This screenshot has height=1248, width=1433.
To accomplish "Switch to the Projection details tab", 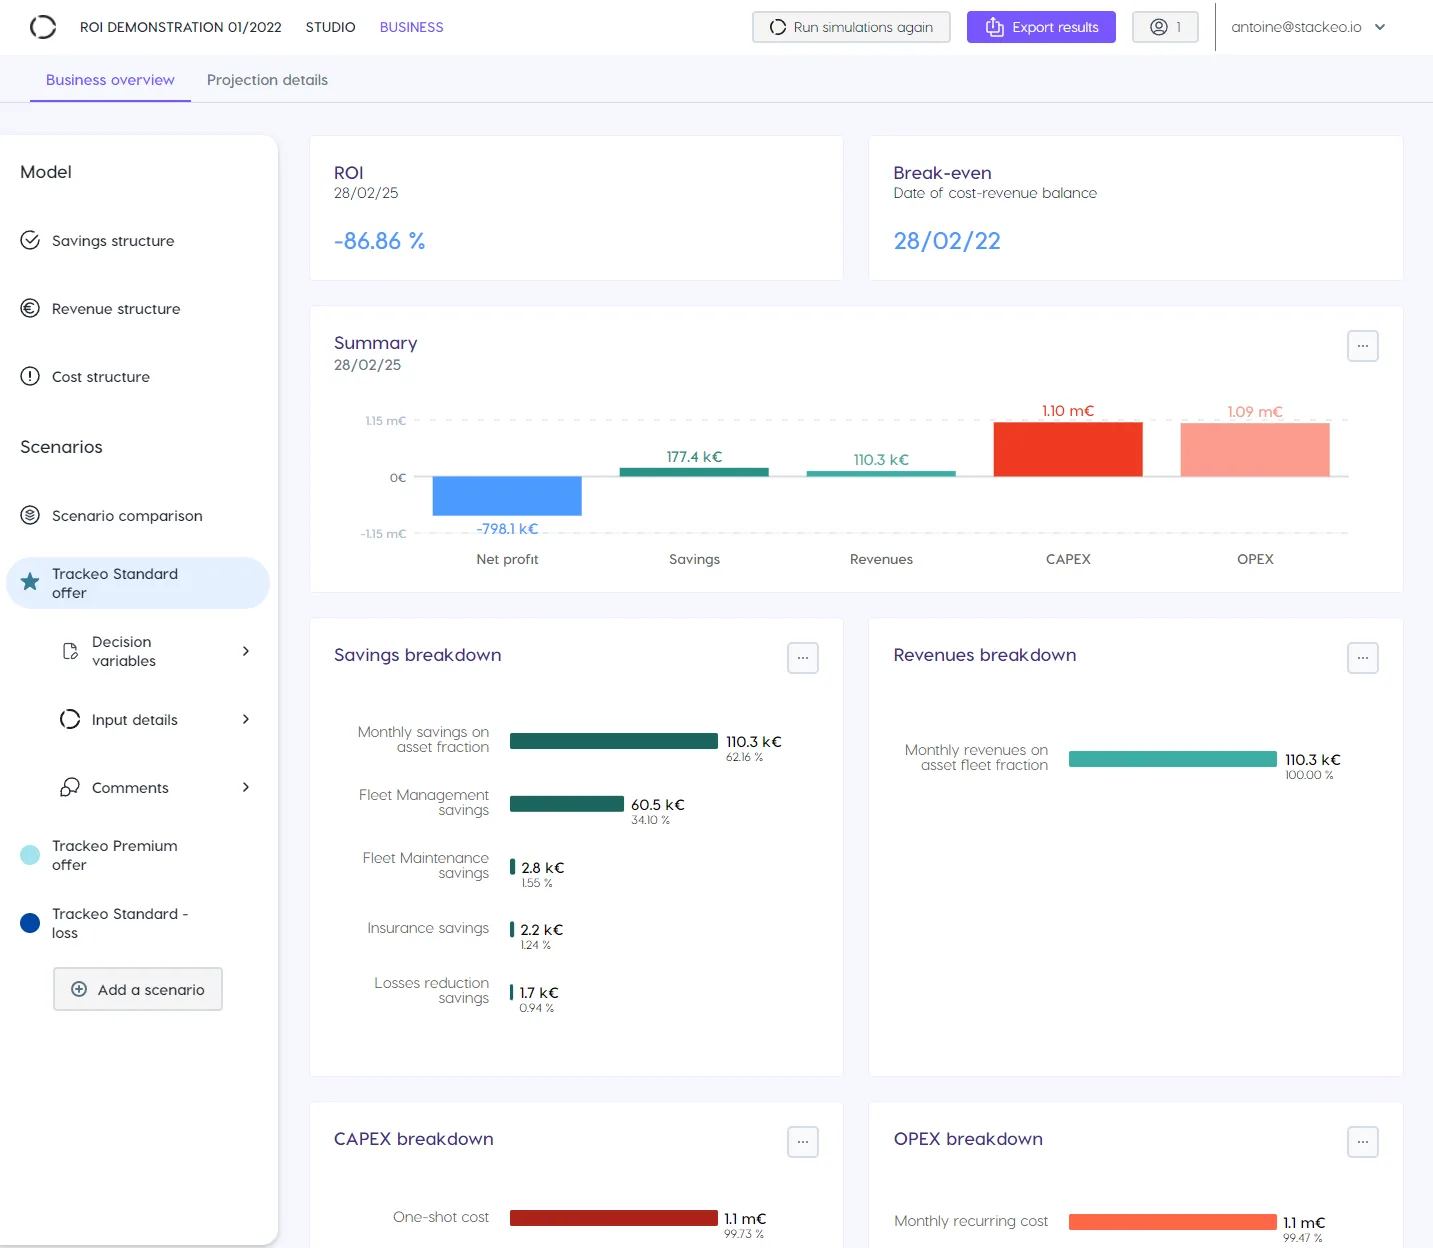I will [267, 80].
